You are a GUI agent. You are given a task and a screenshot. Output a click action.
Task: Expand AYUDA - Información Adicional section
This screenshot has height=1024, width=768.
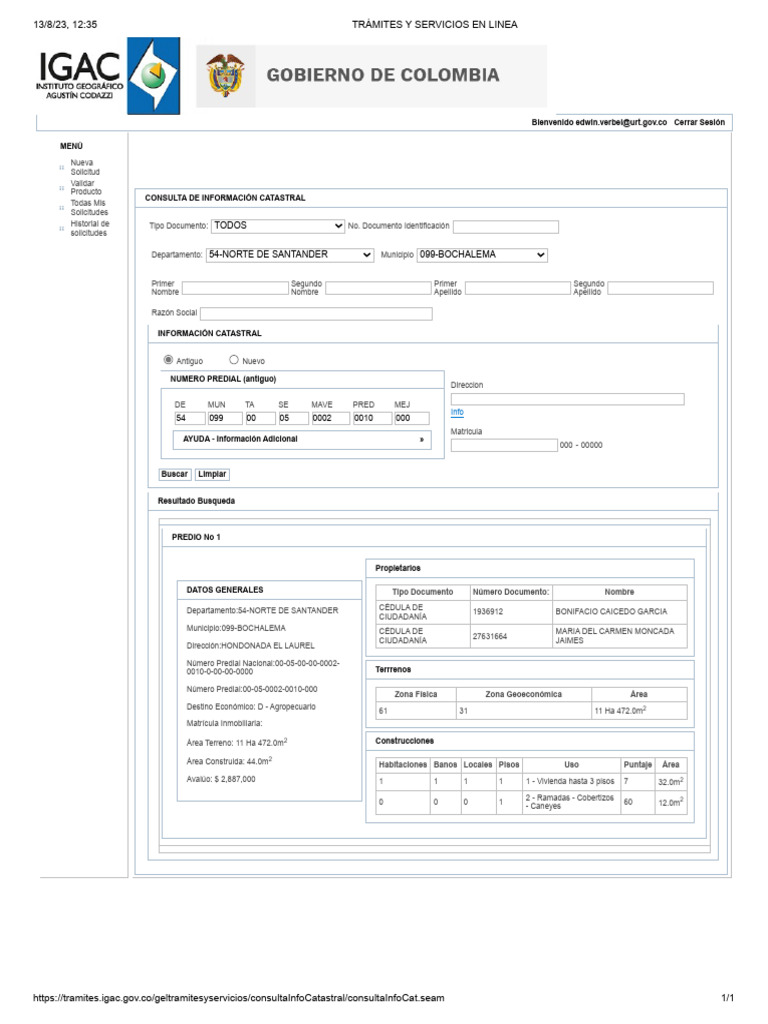pyautogui.click(x=302, y=440)
